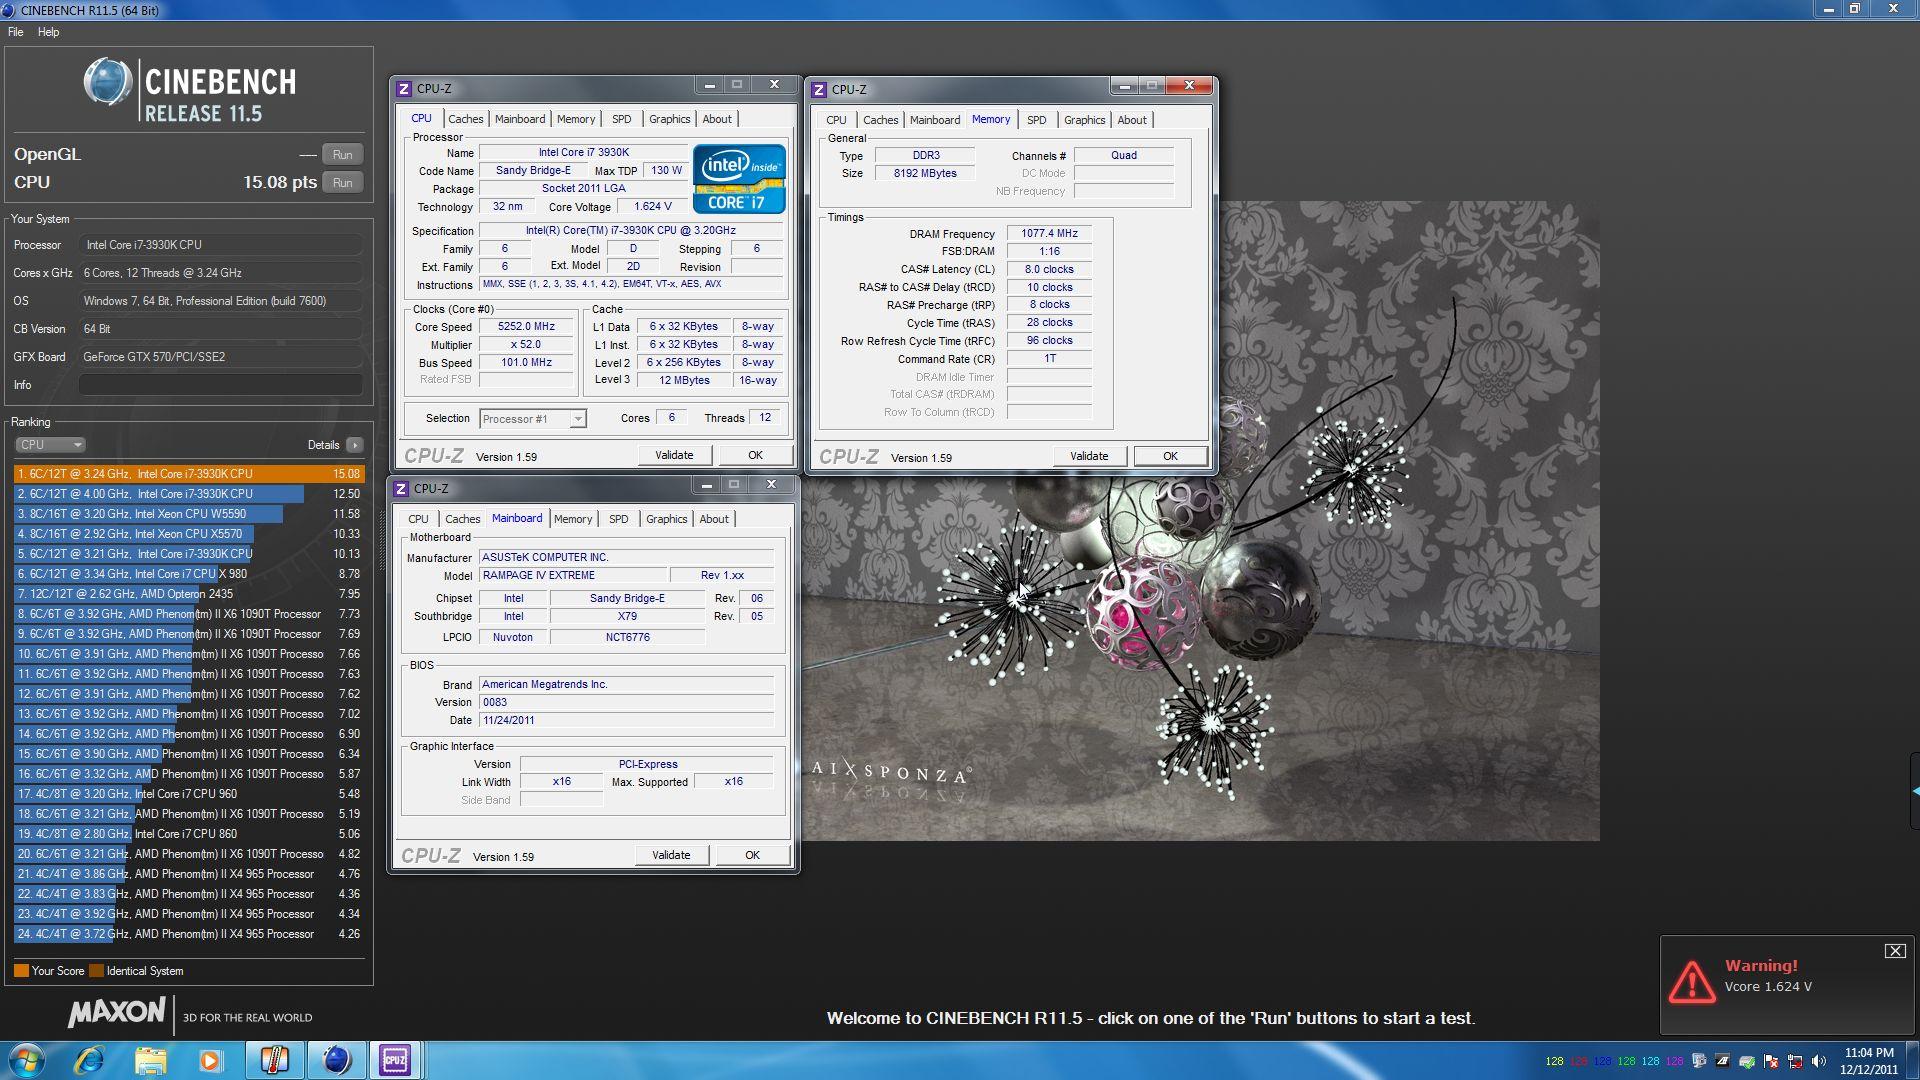Open Windows Explorer from taskbar
Screen dimensions: 1920x1080
click(x=150, y=1060)
